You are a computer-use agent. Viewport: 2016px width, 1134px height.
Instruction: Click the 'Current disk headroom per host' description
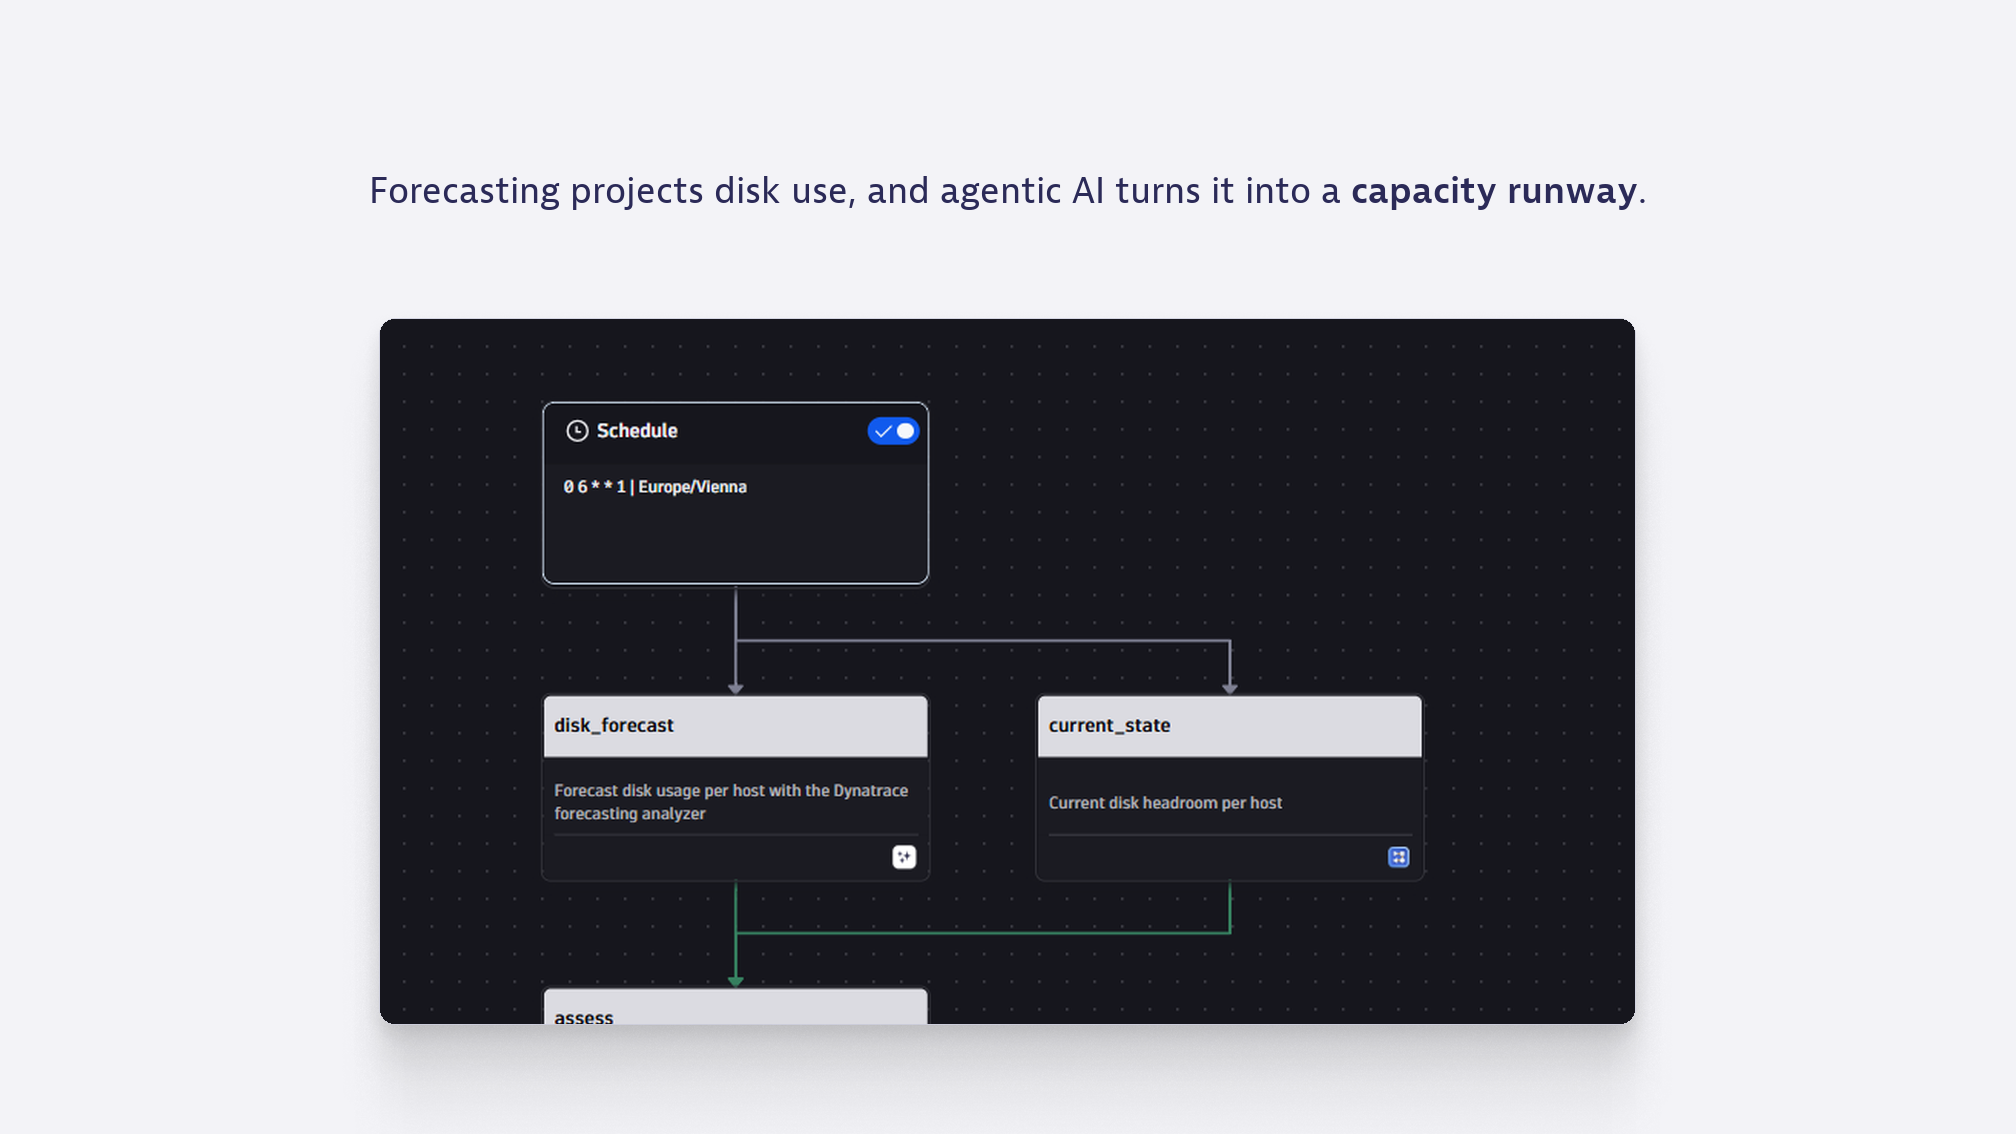tap(1165, 803)
